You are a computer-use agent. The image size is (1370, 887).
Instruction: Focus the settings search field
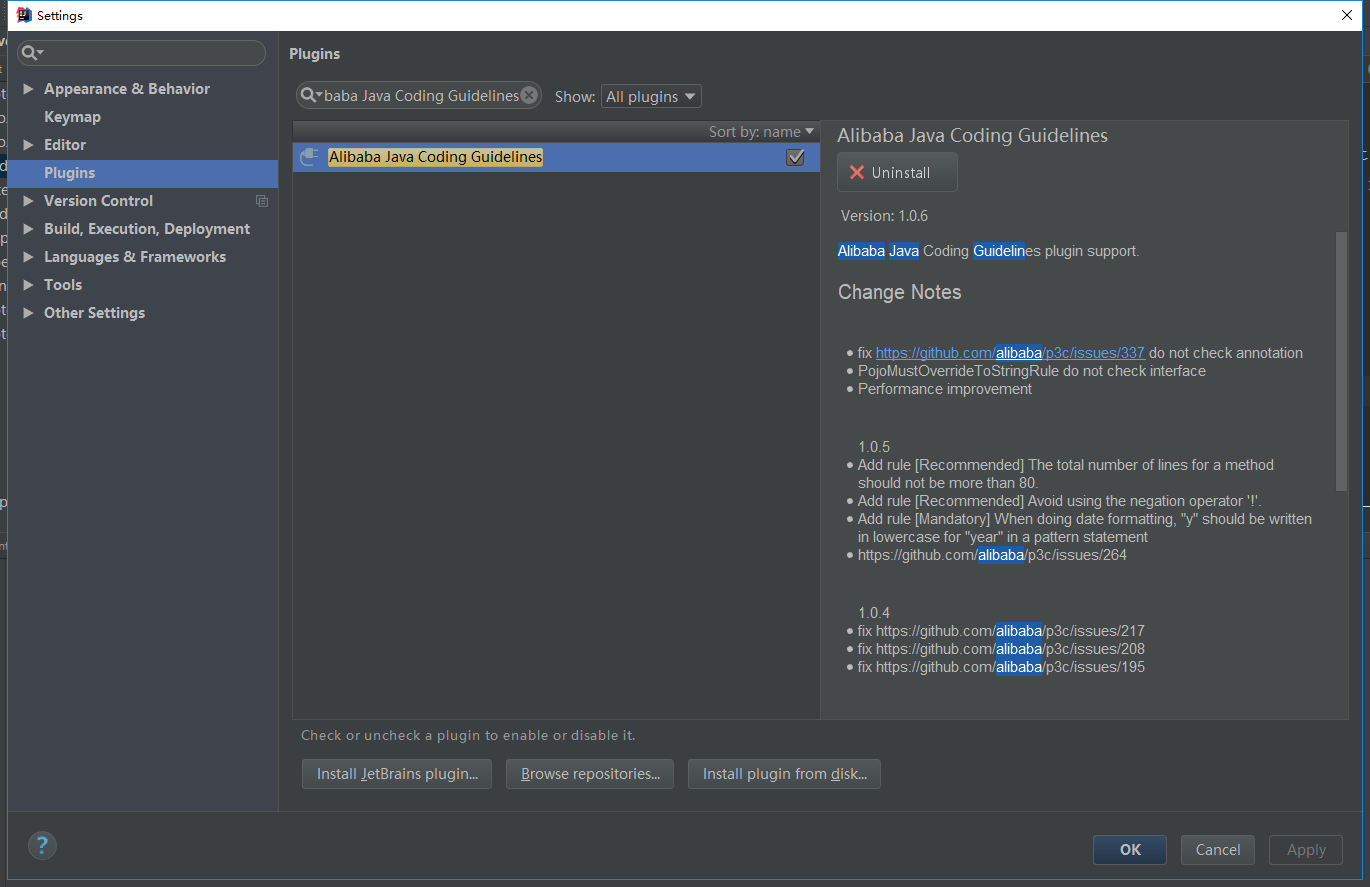tap(141, 53)
